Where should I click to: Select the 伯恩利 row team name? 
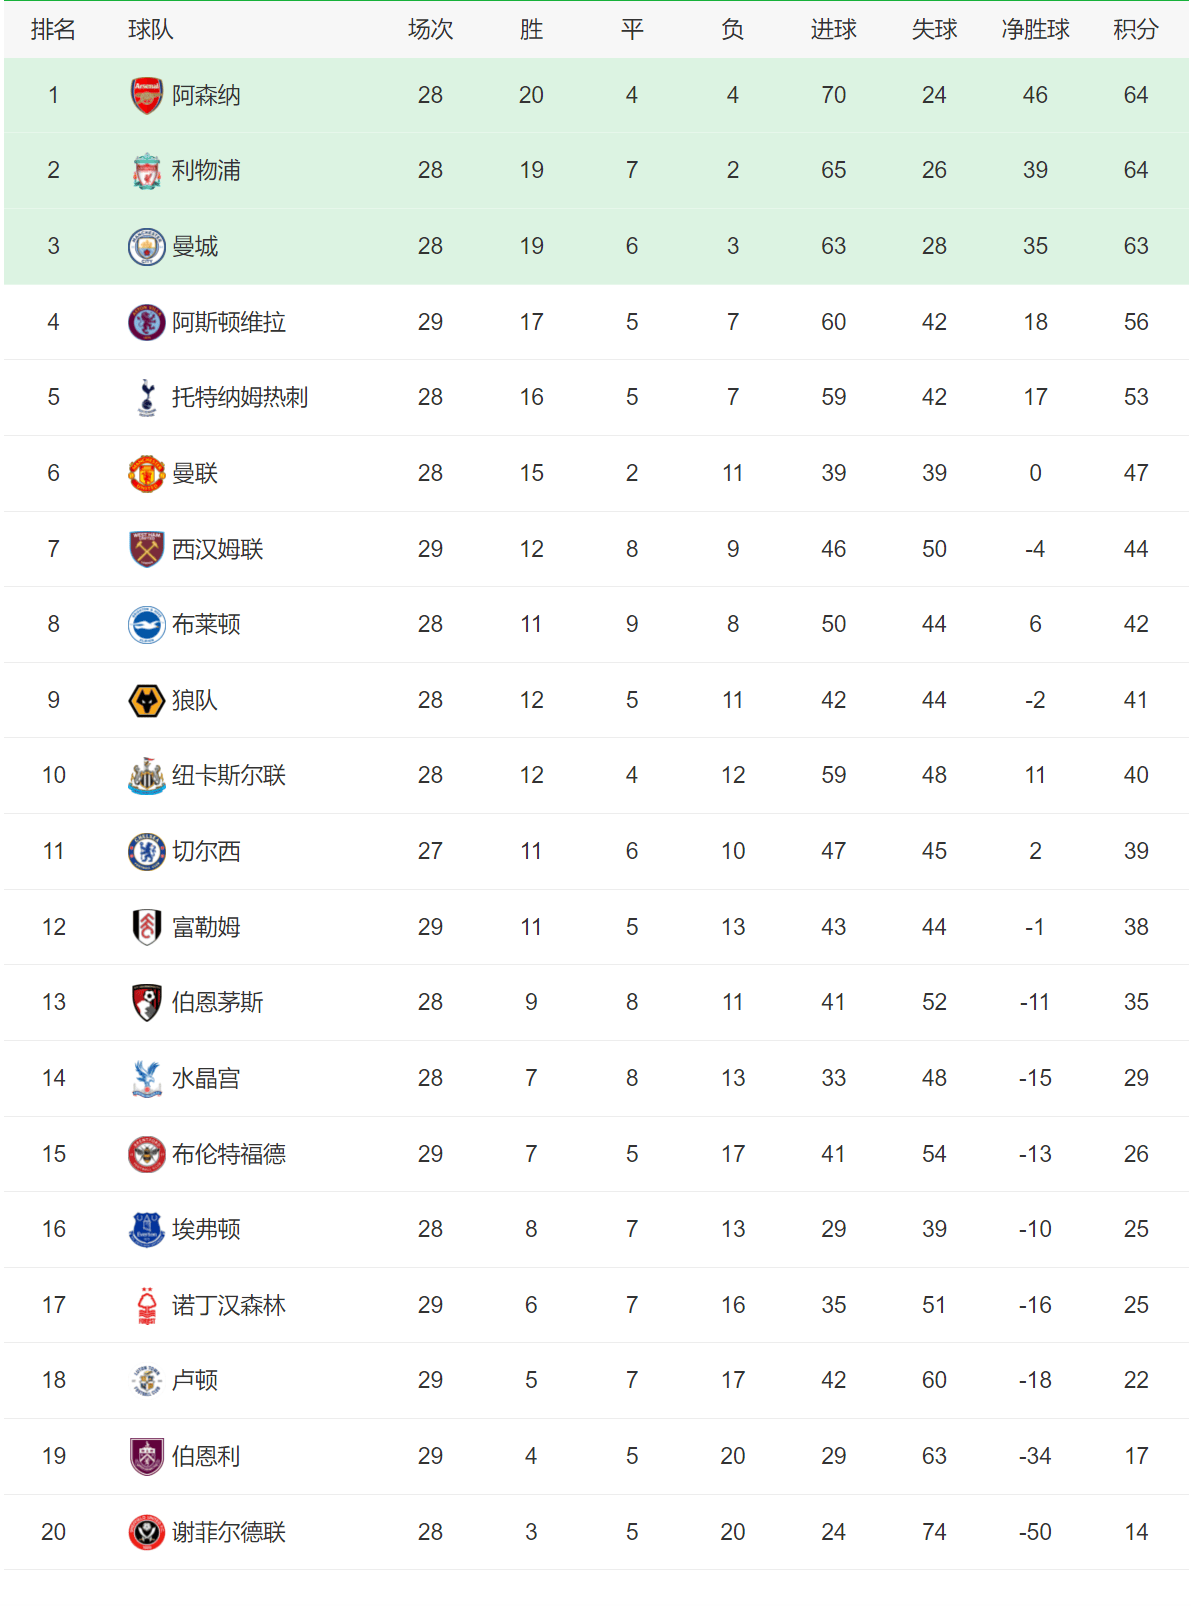coord(206,1457)
